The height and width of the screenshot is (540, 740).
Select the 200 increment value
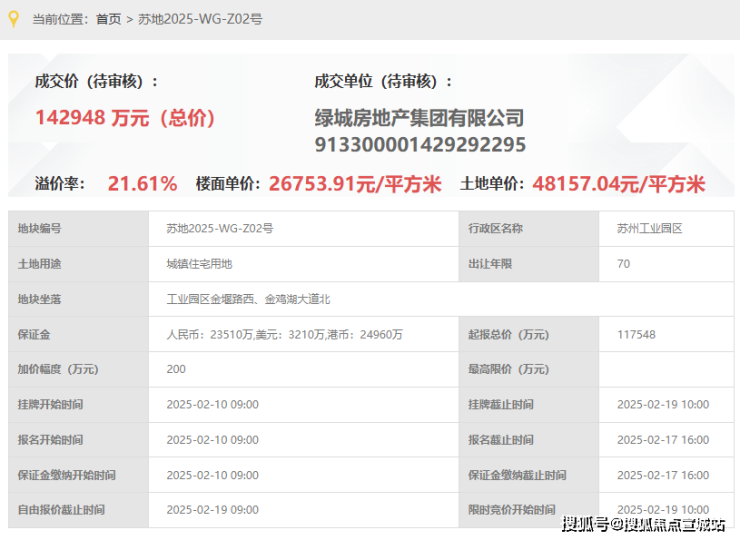click(176, 369)
